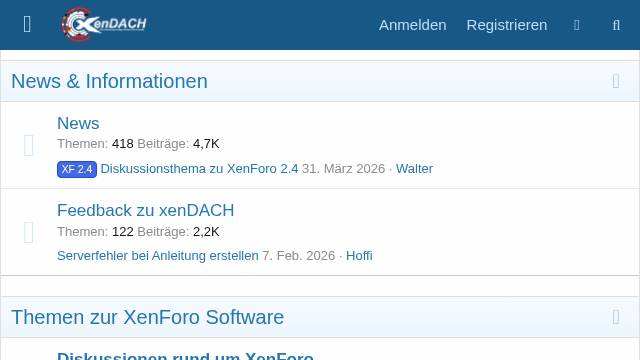Open Feedback zu xenDACH forum
Viewport: 640px width, 360px height.
pos(145,211)
